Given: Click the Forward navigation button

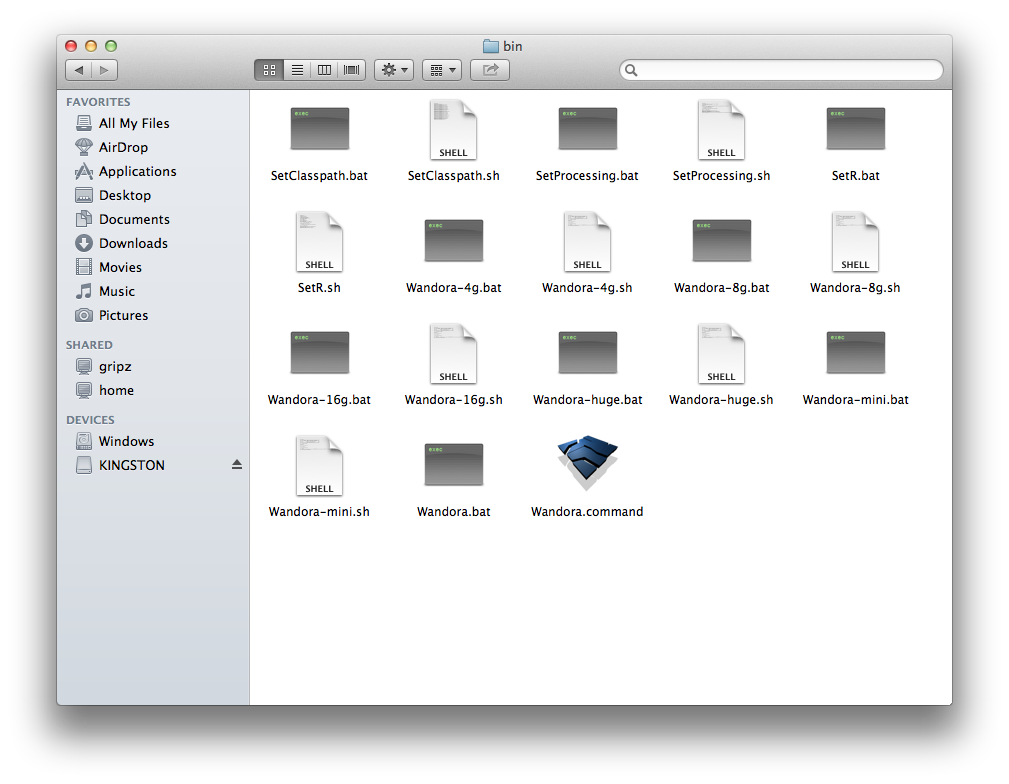Looking at the screenshot, I should [105, 70].
